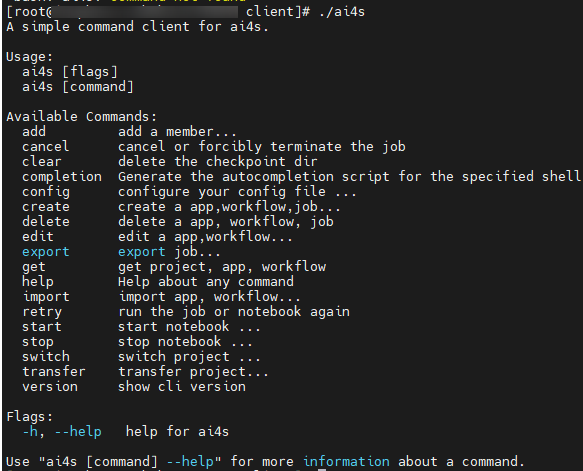Click "stop notebook ..." description

pos(185,342)
